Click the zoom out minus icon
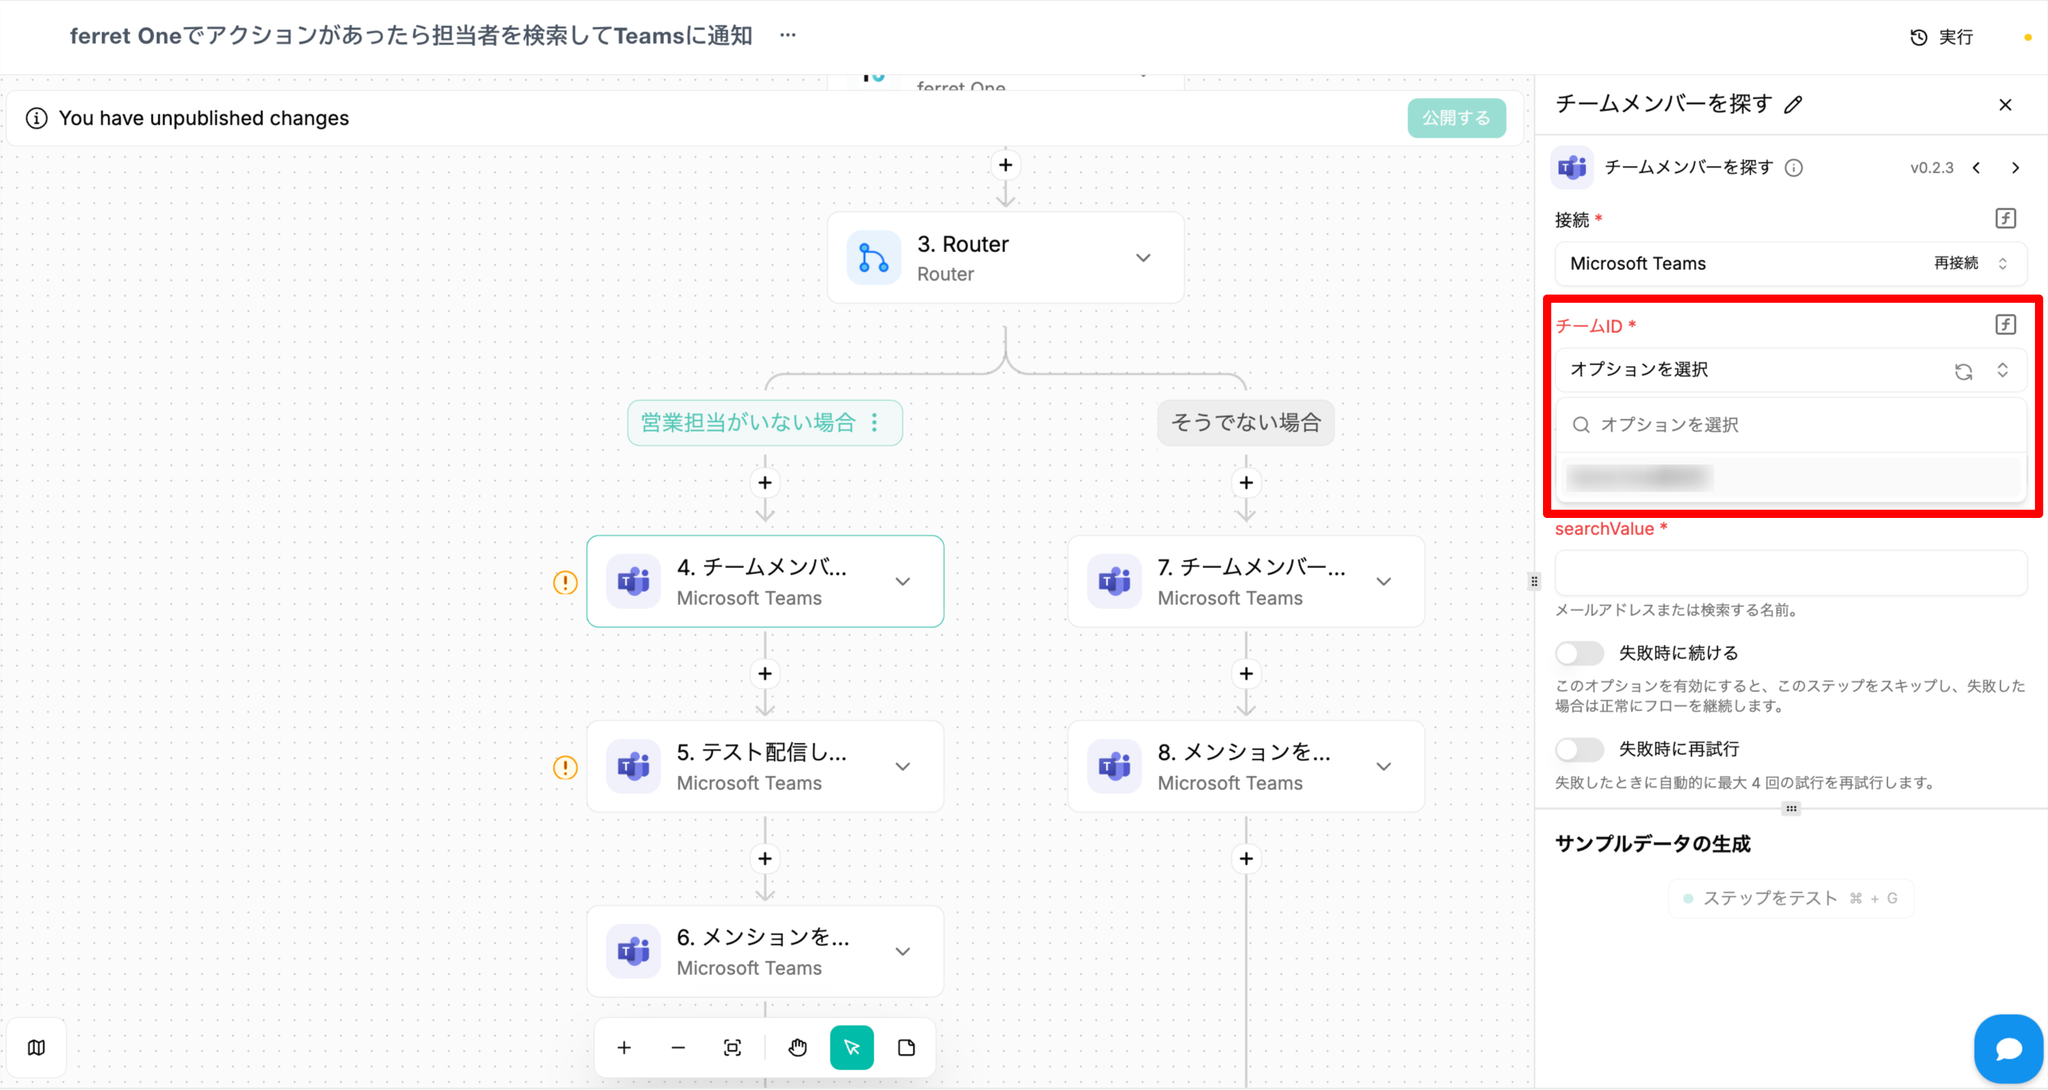 [x=678, y=1047]
